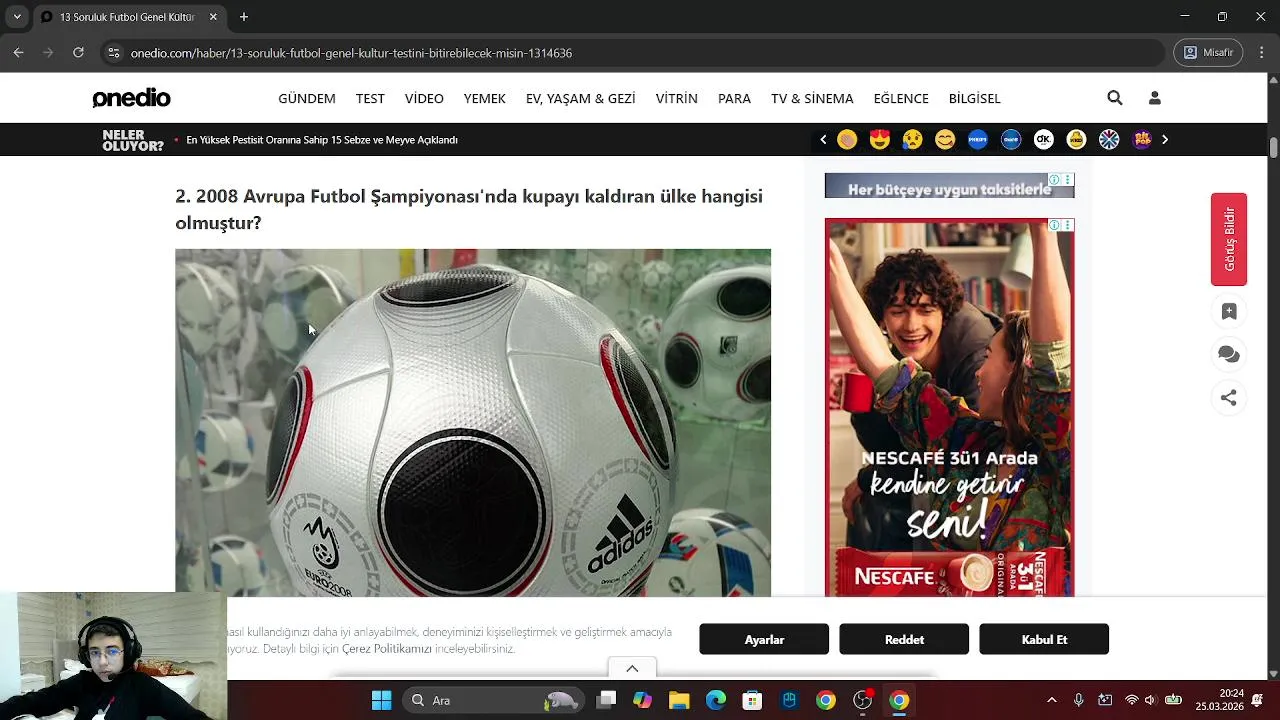Open the BİLGİSEL menu
This screenshot has width=1280, height=720.
pos(975,98)
